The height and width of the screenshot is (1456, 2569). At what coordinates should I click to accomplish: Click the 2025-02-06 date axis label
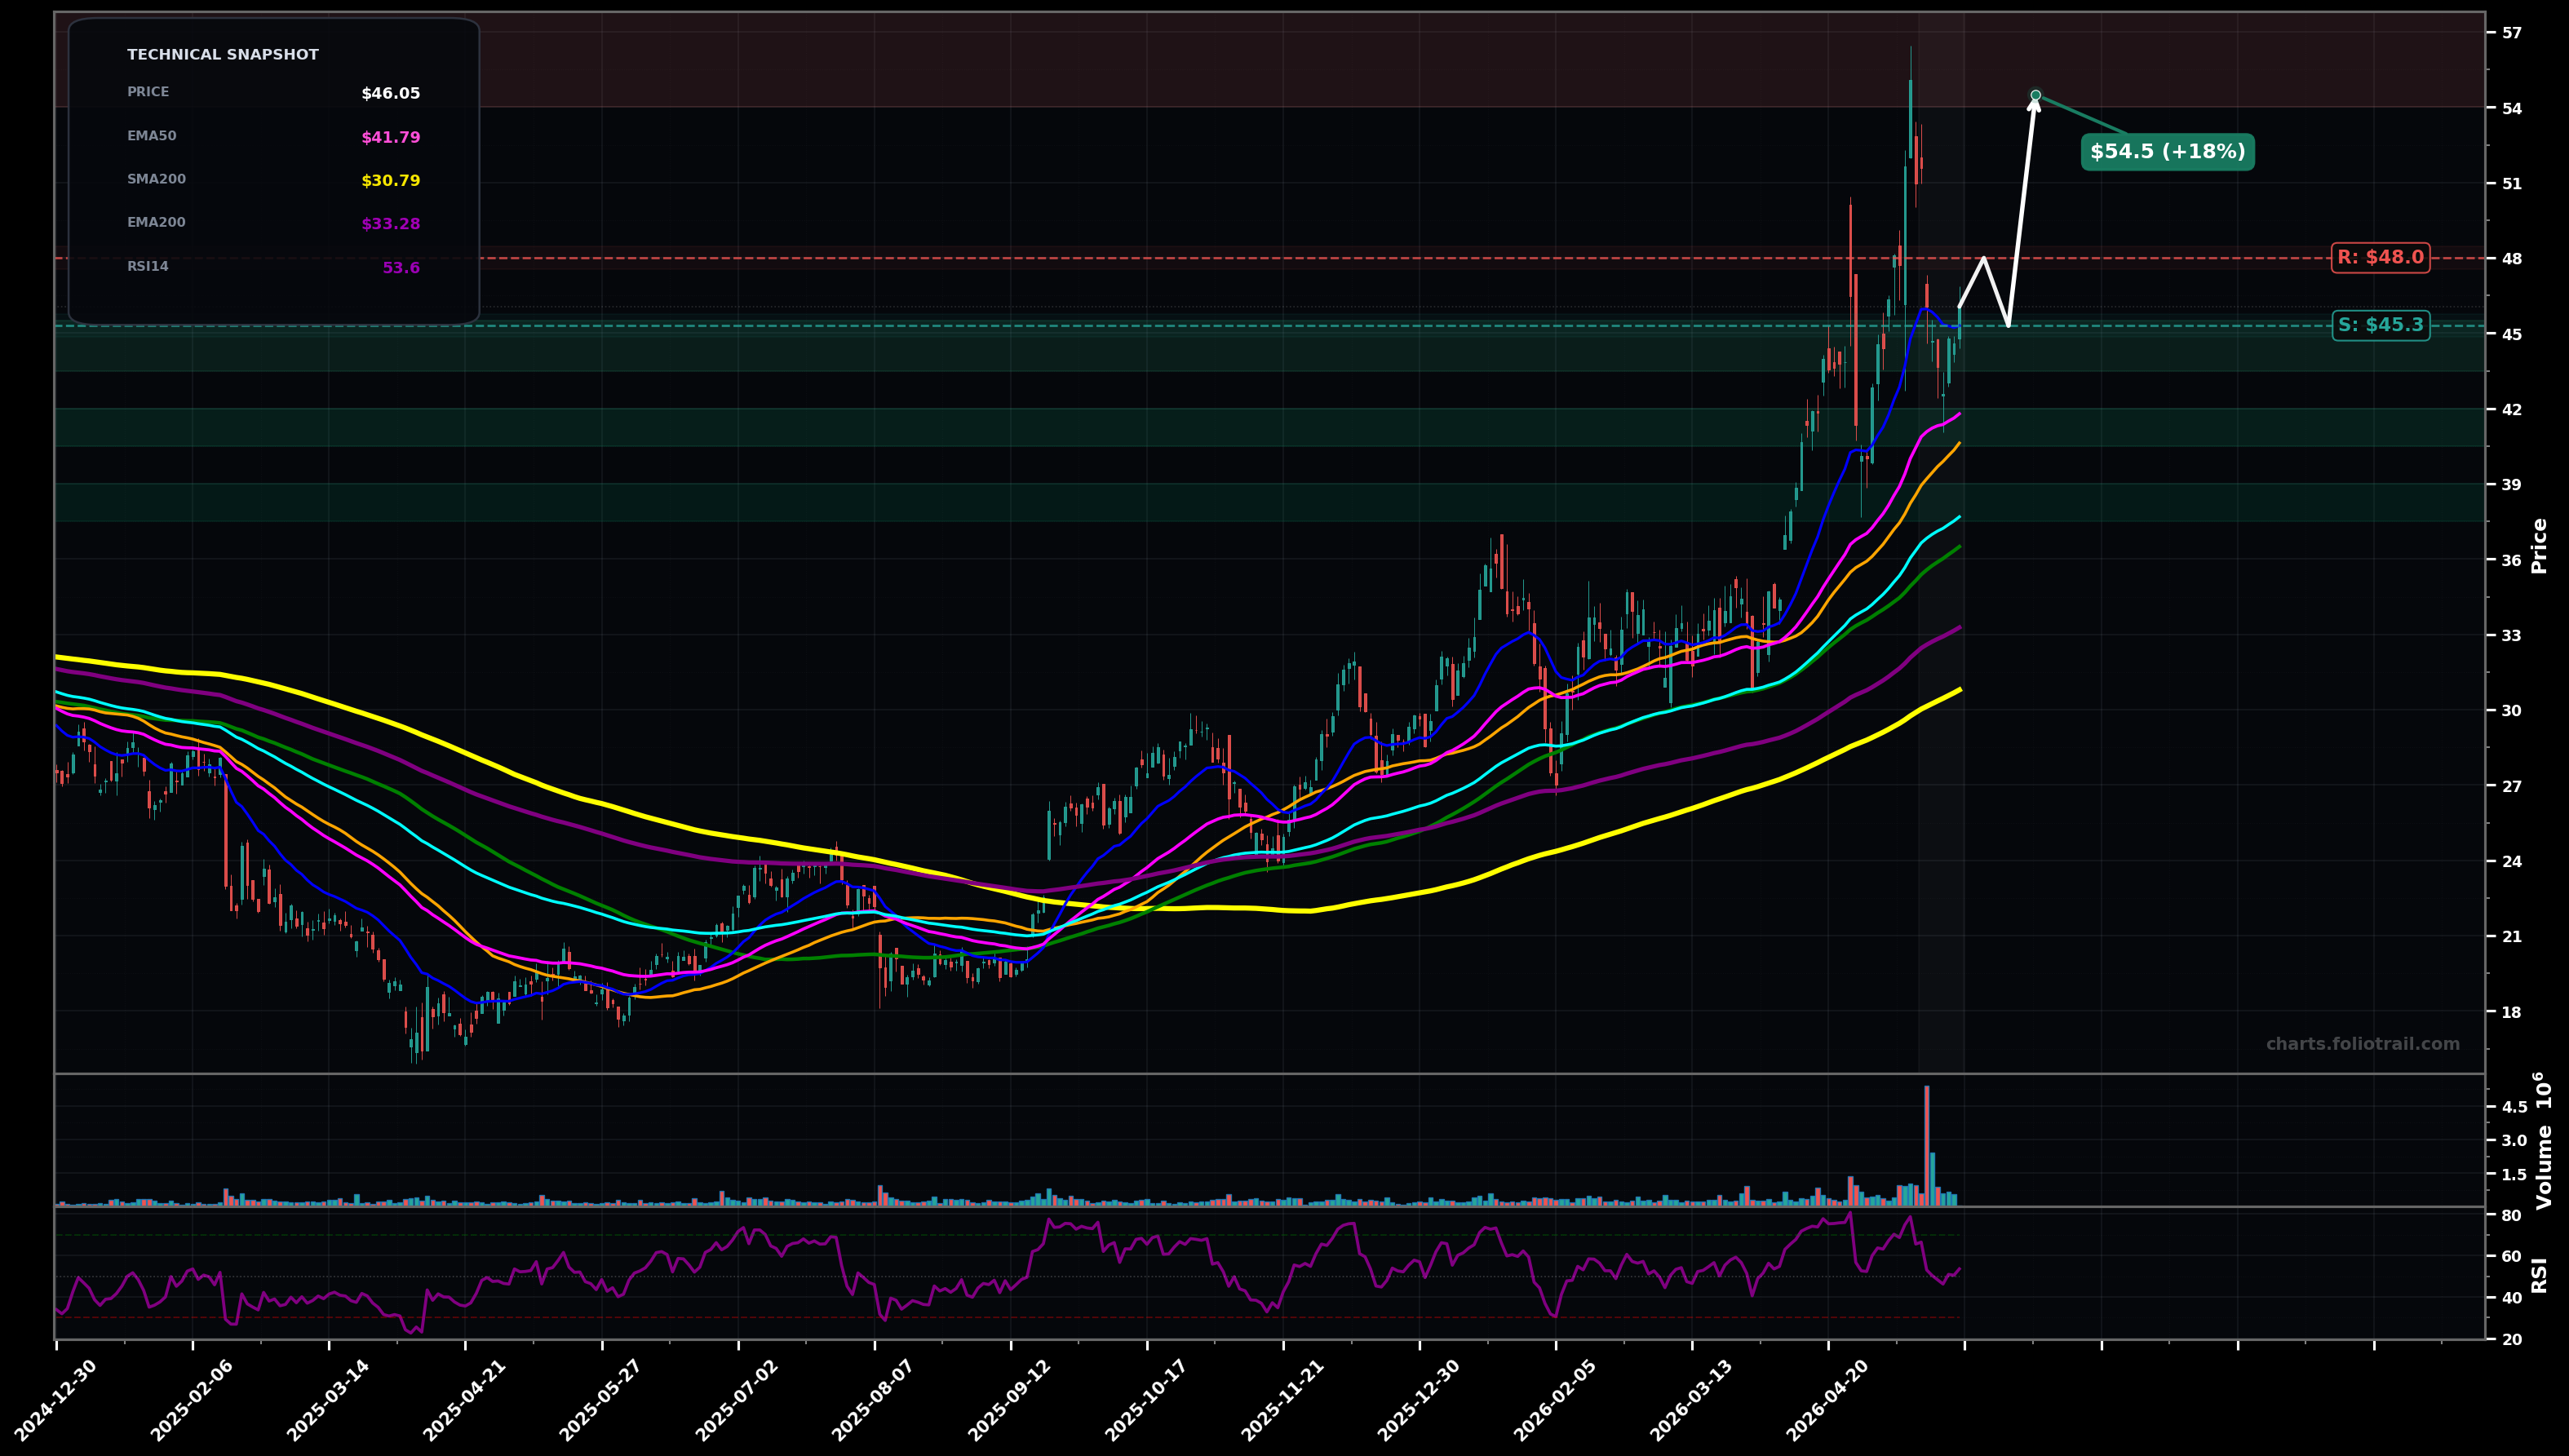pyautogui.click(x=193, y=1400)
